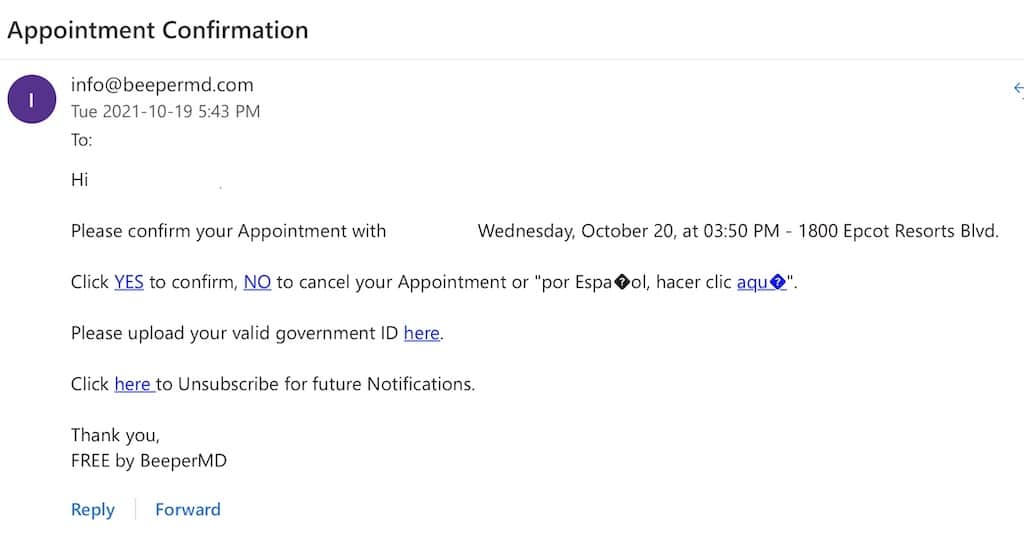Click the purple sender avatar circle
1024x540 pixels.
coord(31,99)
